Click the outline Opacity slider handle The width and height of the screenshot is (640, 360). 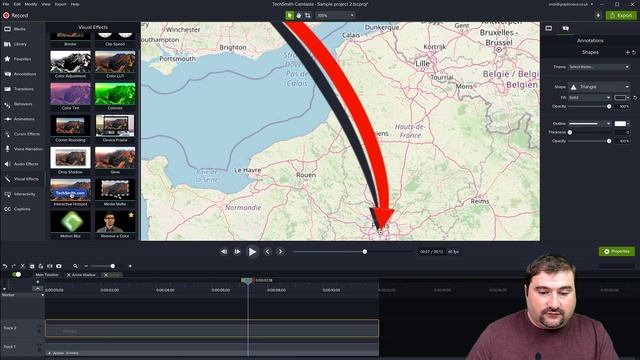pos(609,141)
